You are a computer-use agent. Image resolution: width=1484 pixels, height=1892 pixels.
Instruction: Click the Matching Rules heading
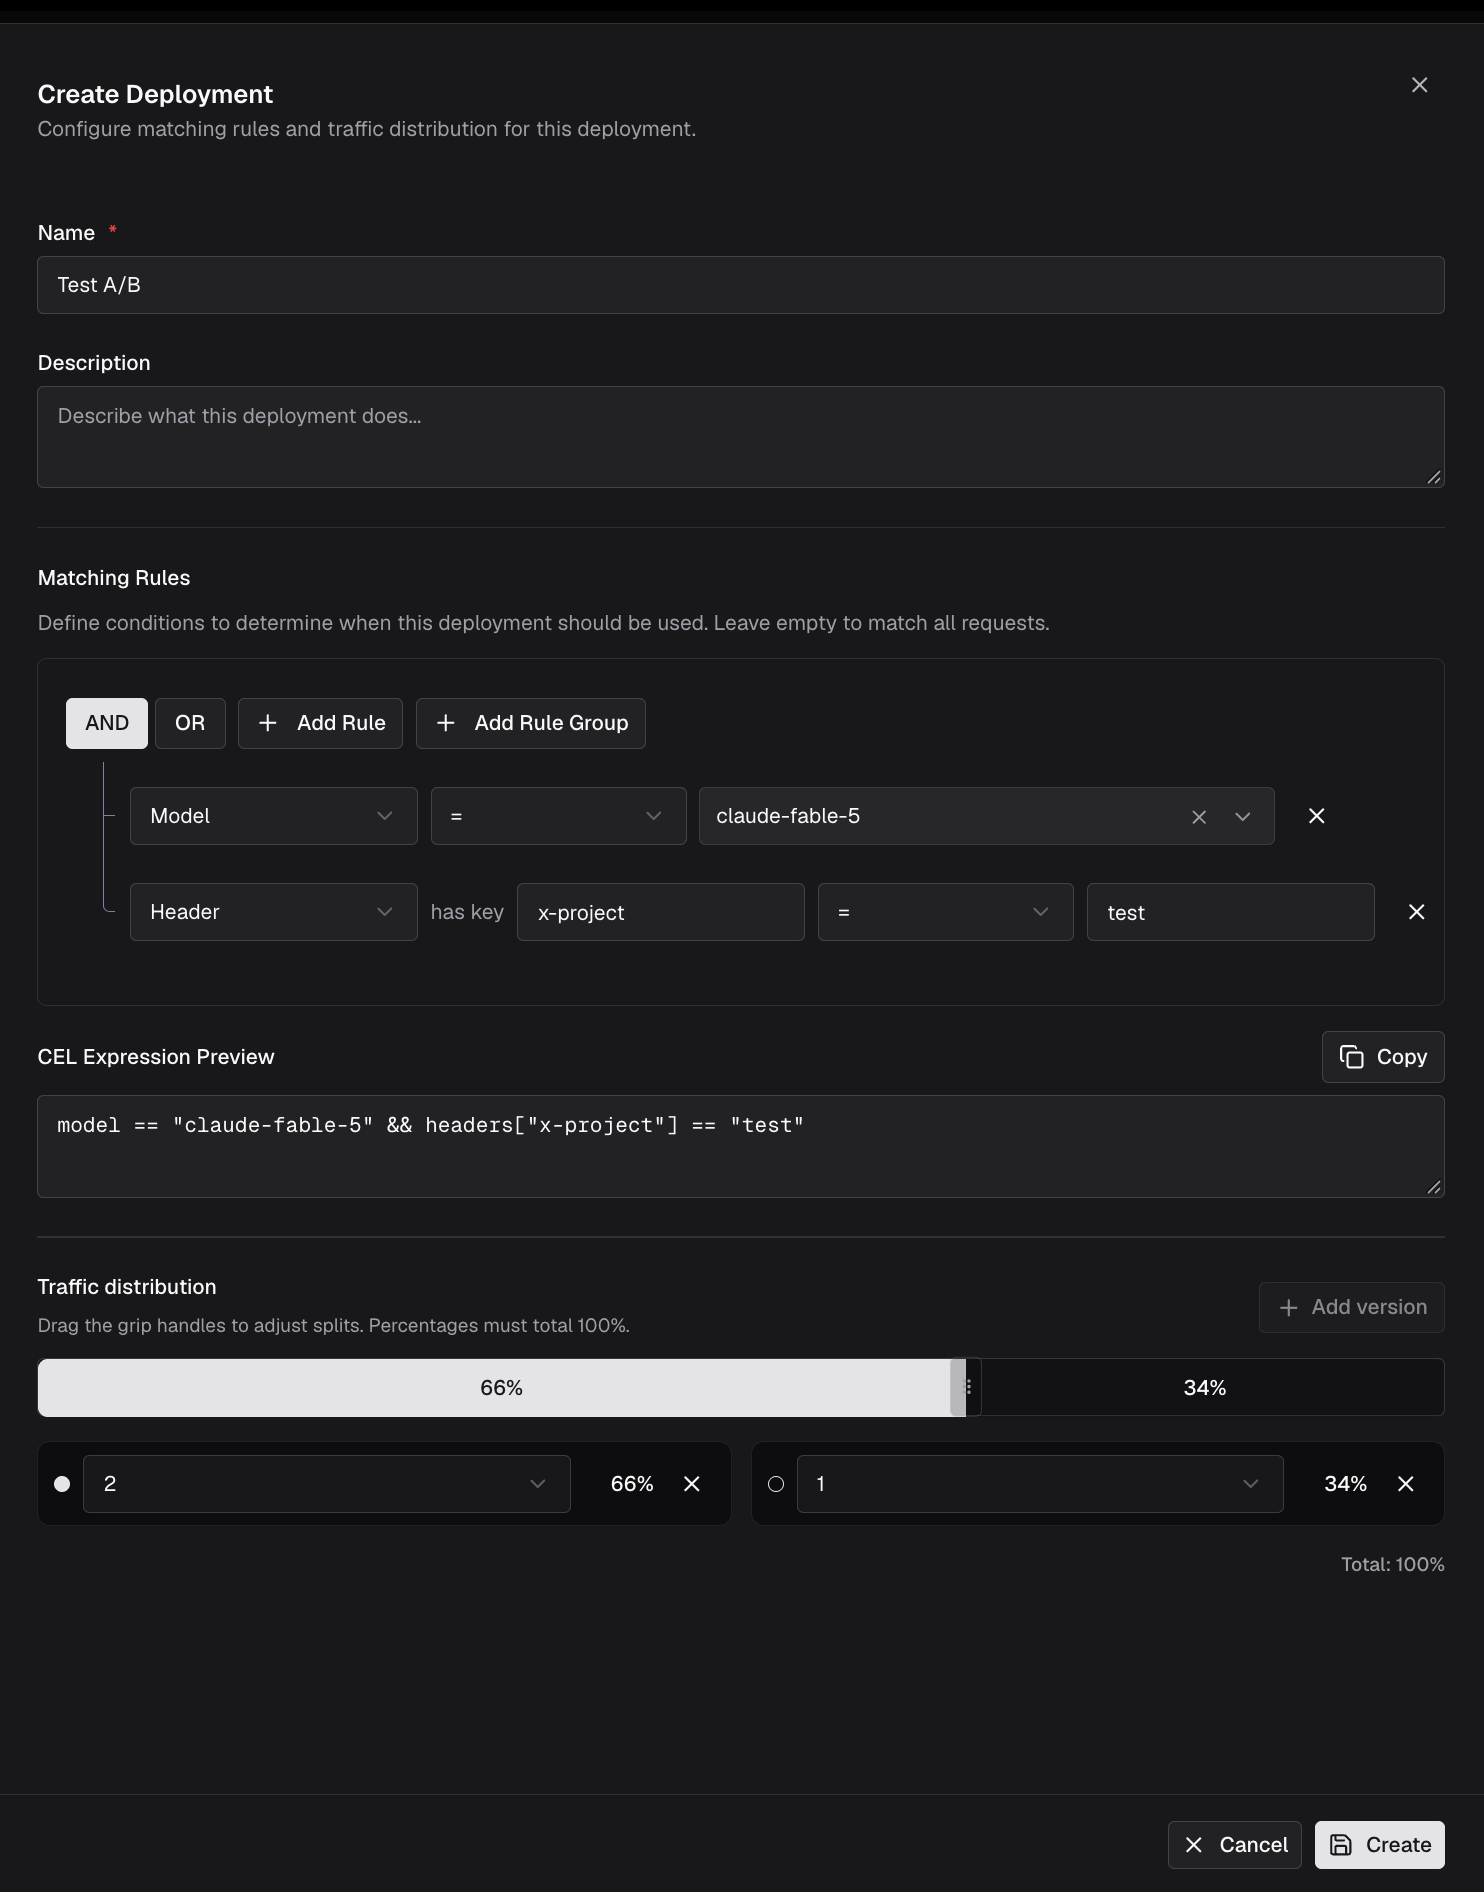click(114, 578)
